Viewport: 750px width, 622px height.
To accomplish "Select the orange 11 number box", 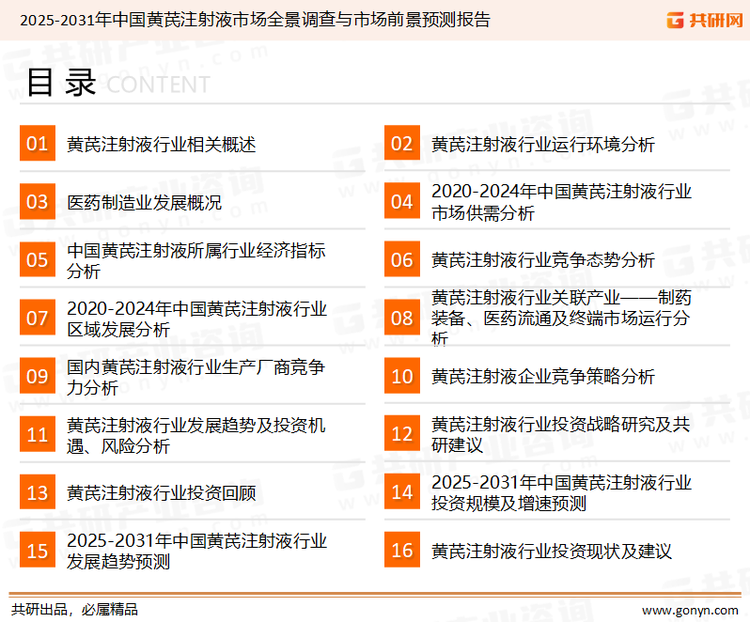I will tap(37, 434).
